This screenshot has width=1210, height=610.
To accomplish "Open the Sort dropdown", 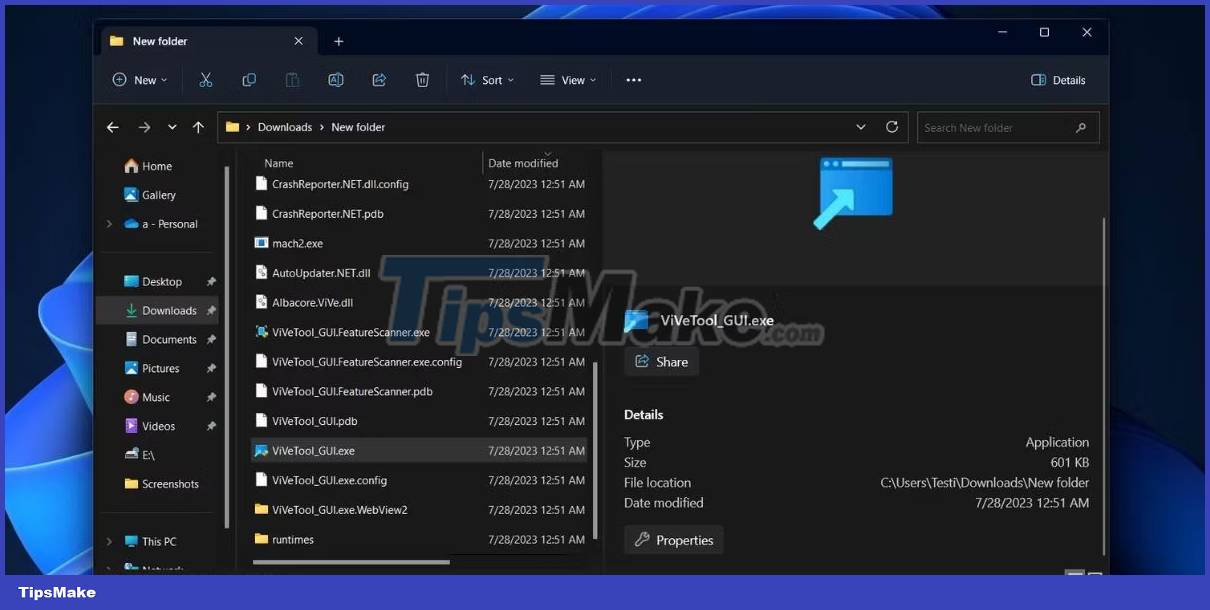I will click(x=487, y=80).
